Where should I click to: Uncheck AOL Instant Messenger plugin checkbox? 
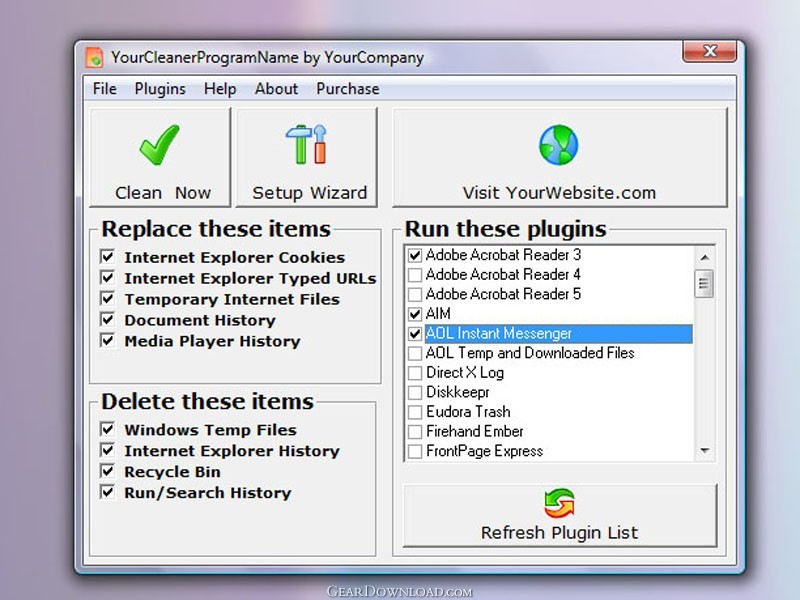[415, 334]
